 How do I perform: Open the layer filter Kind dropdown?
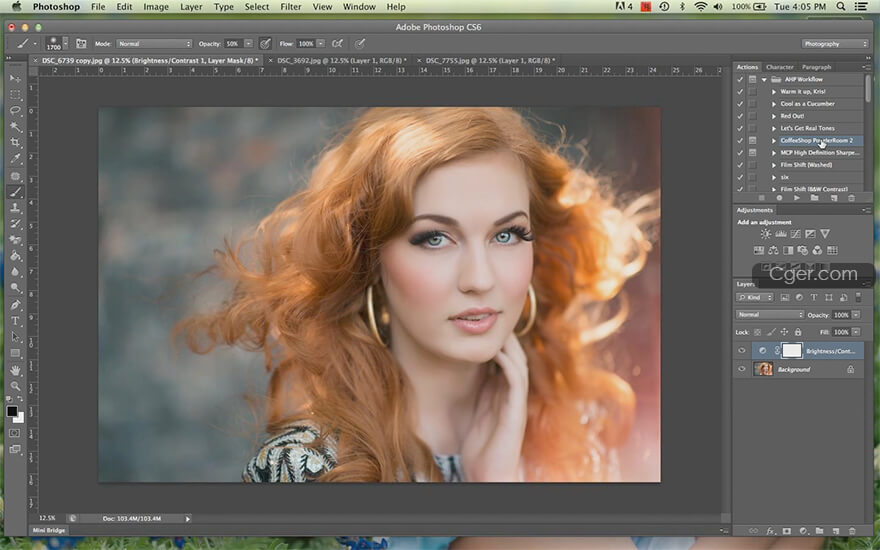[x=755, y=297]
